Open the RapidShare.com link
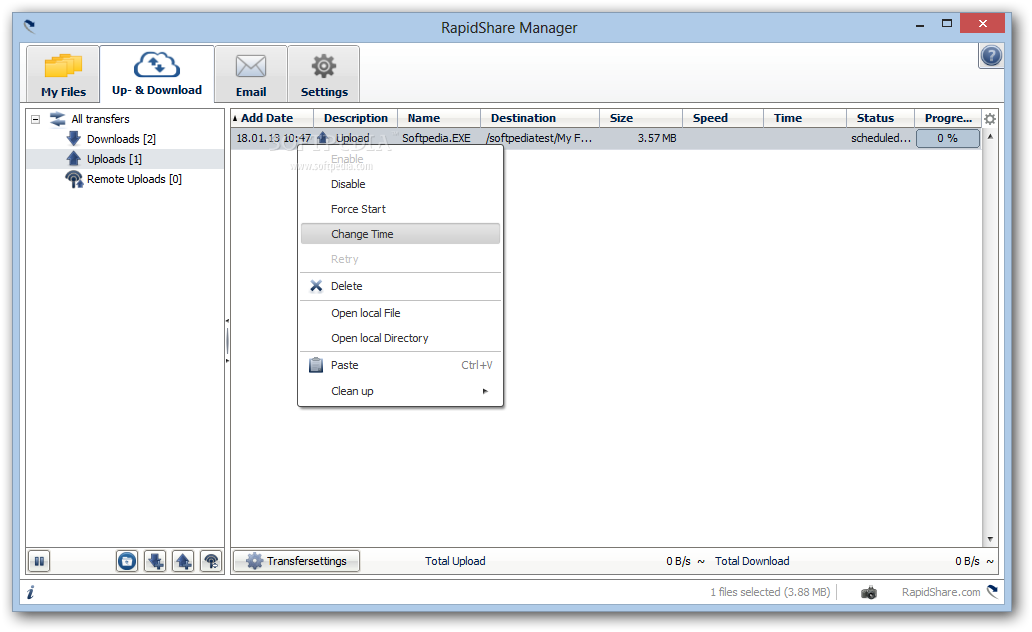1032x632 pixels. tap(941, 592)
